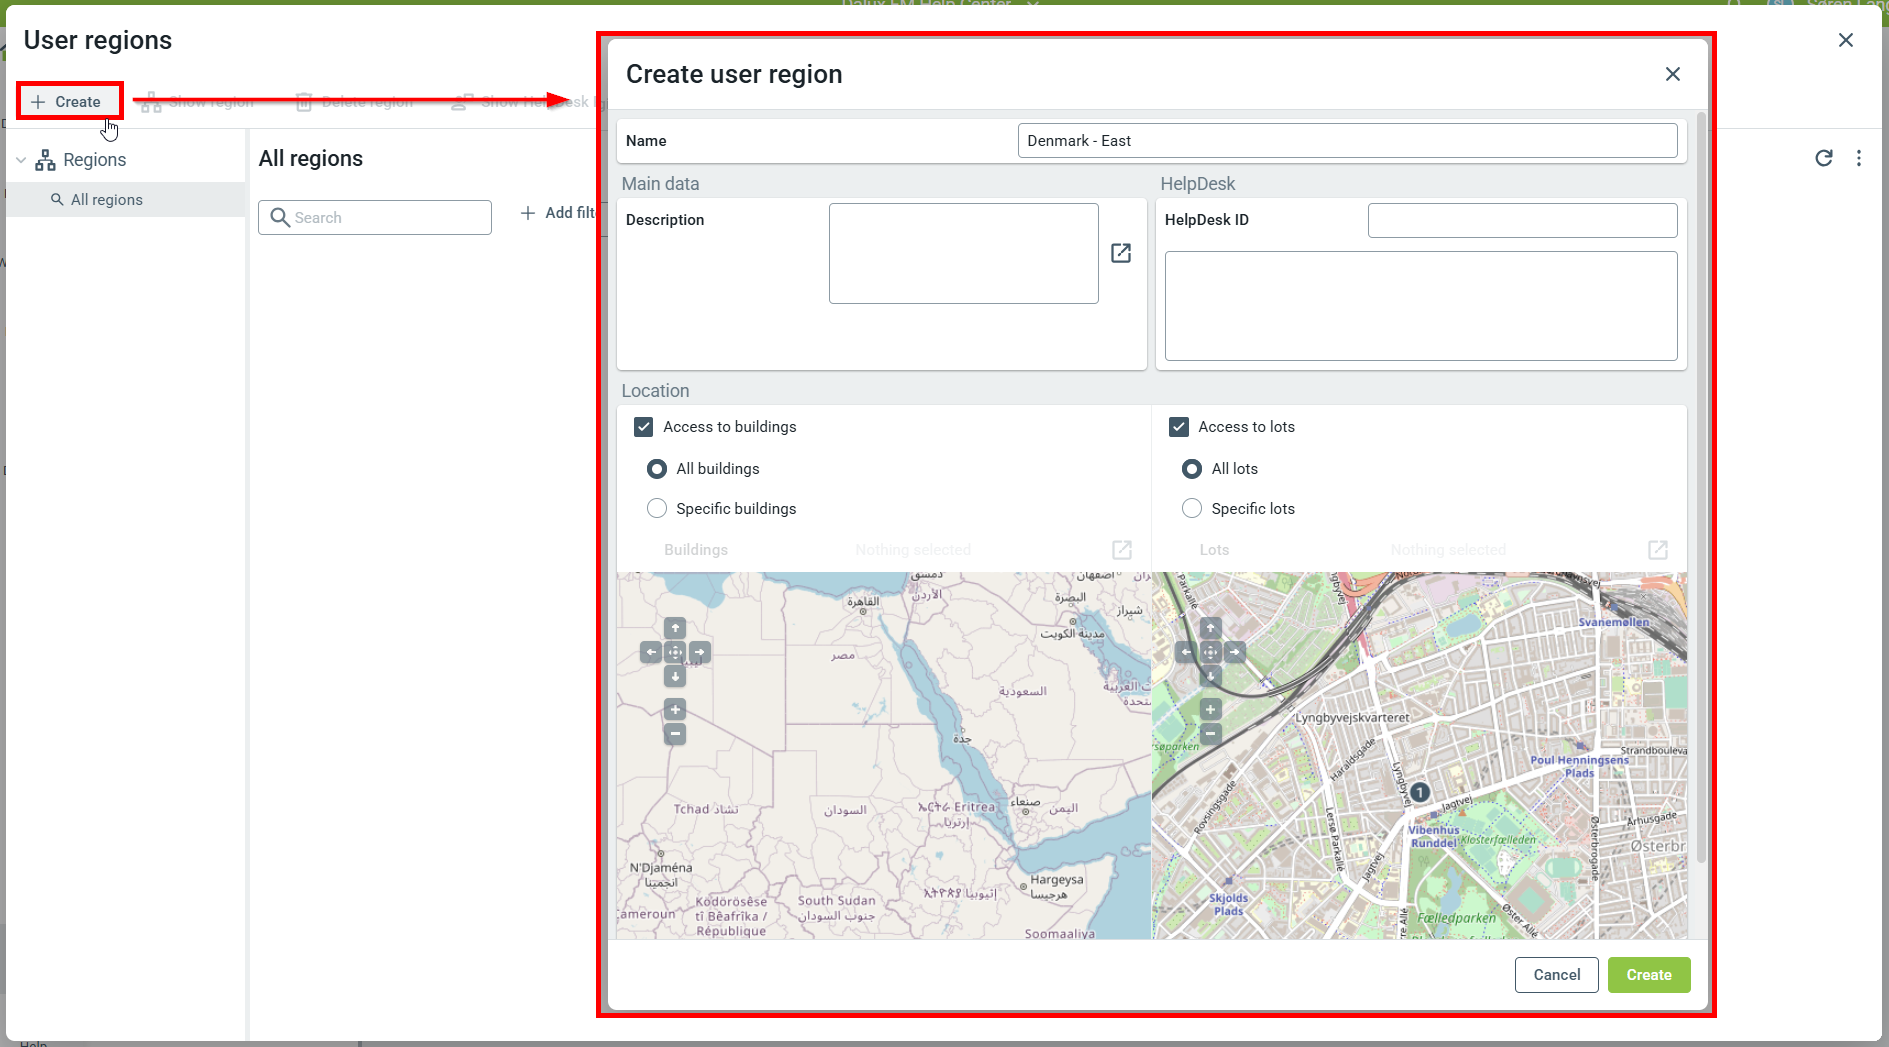Screen dimensions: 1889x1047
Task: Recenter the buildings map with center control
Action: [675, 652]
